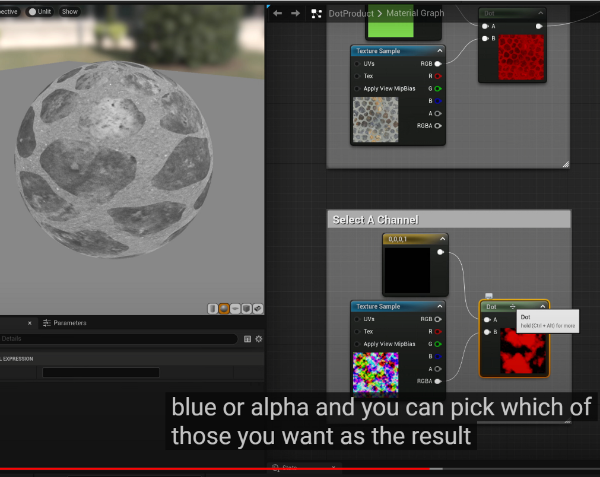Open the Unlit view mode menu
The height and width of the screenshot is (477, 600).
(40, 11)
